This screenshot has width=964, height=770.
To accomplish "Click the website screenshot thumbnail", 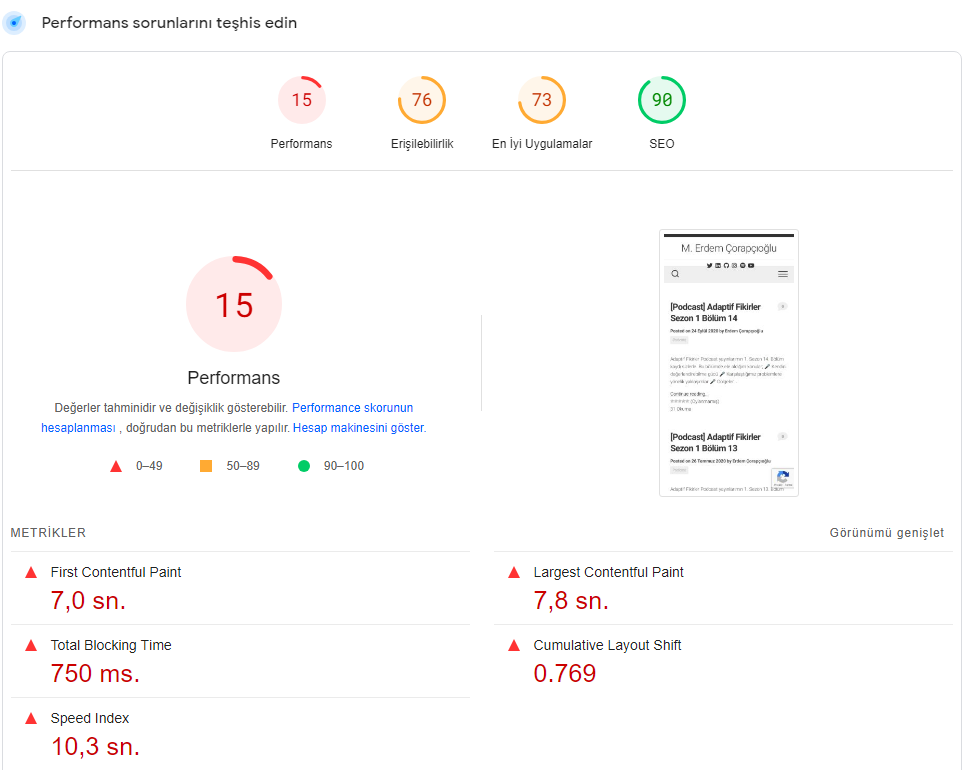I will pos(728,363).
